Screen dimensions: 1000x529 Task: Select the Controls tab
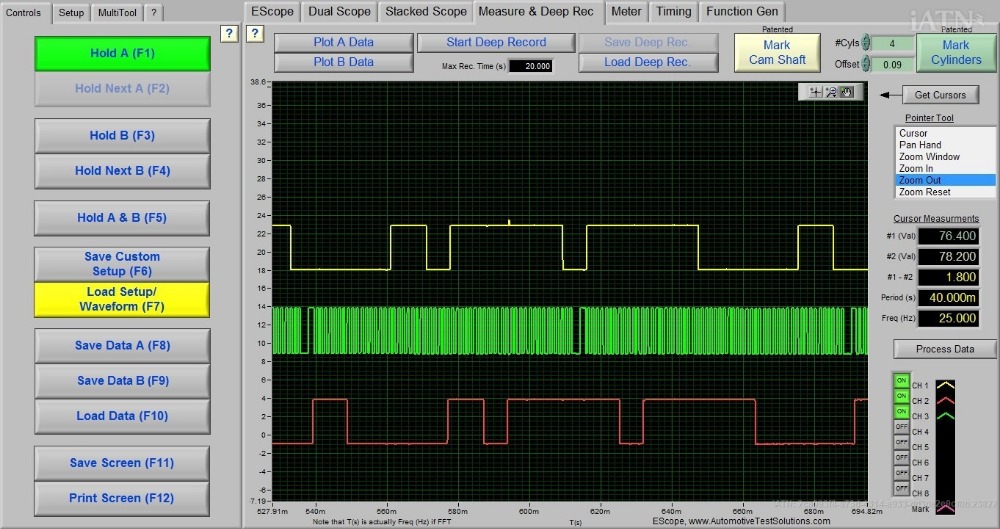(x=24, y=13)
